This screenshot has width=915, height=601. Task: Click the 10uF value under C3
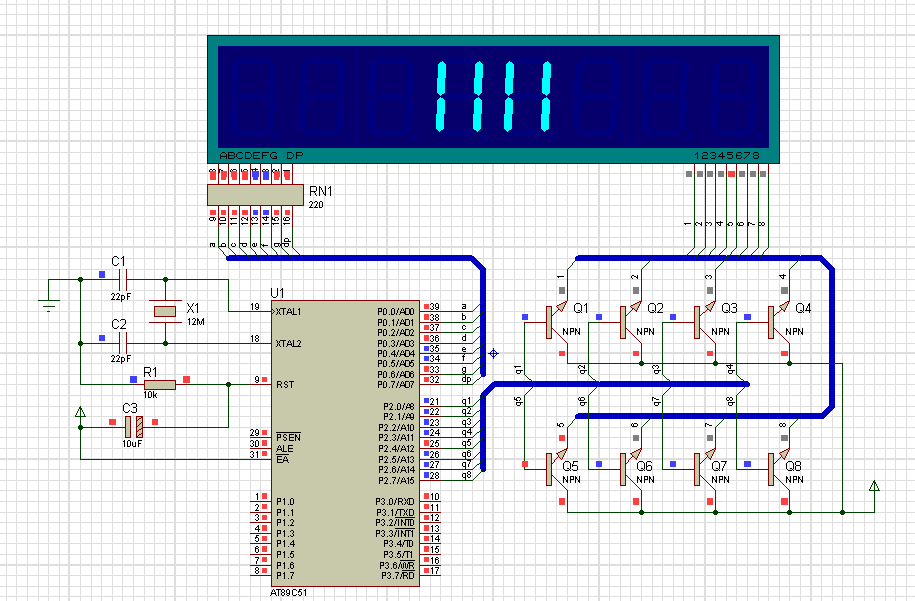(132, 443)
